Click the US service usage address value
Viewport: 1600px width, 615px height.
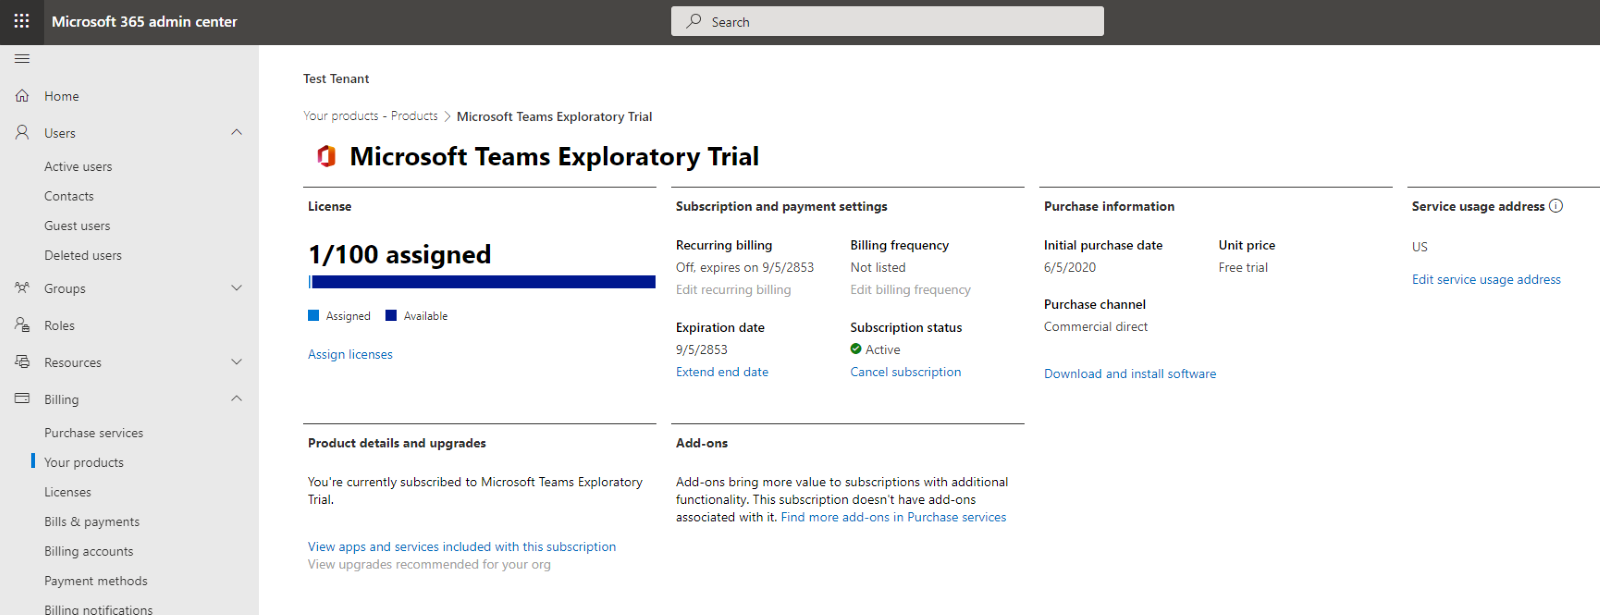[1420, 247]
